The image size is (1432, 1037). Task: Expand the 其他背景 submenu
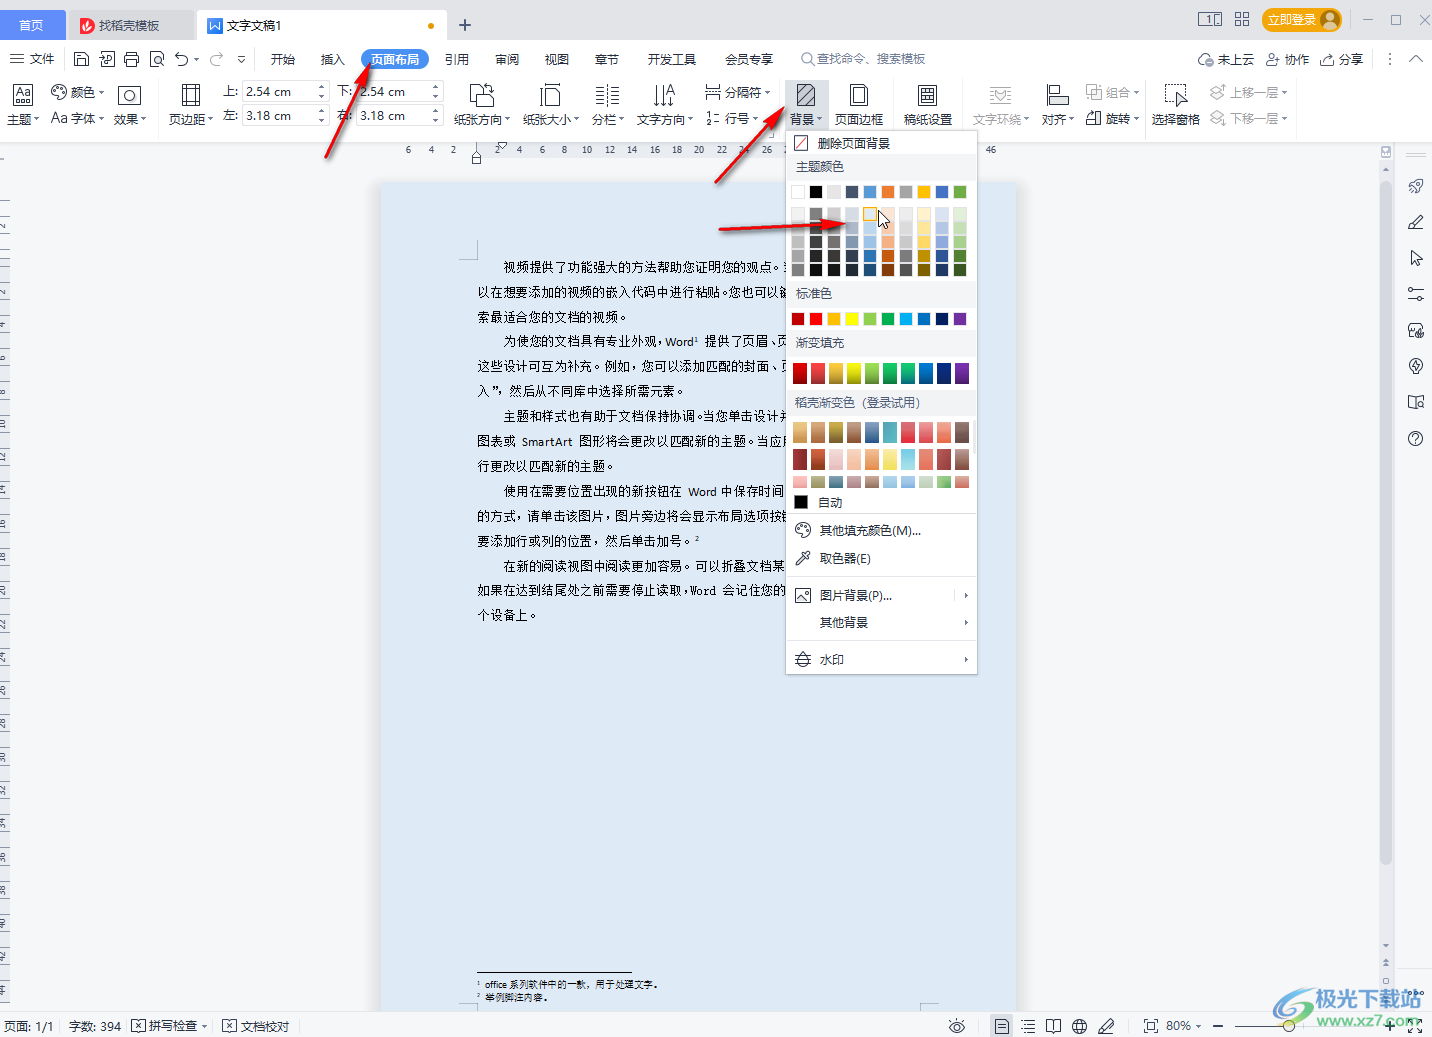881,622
